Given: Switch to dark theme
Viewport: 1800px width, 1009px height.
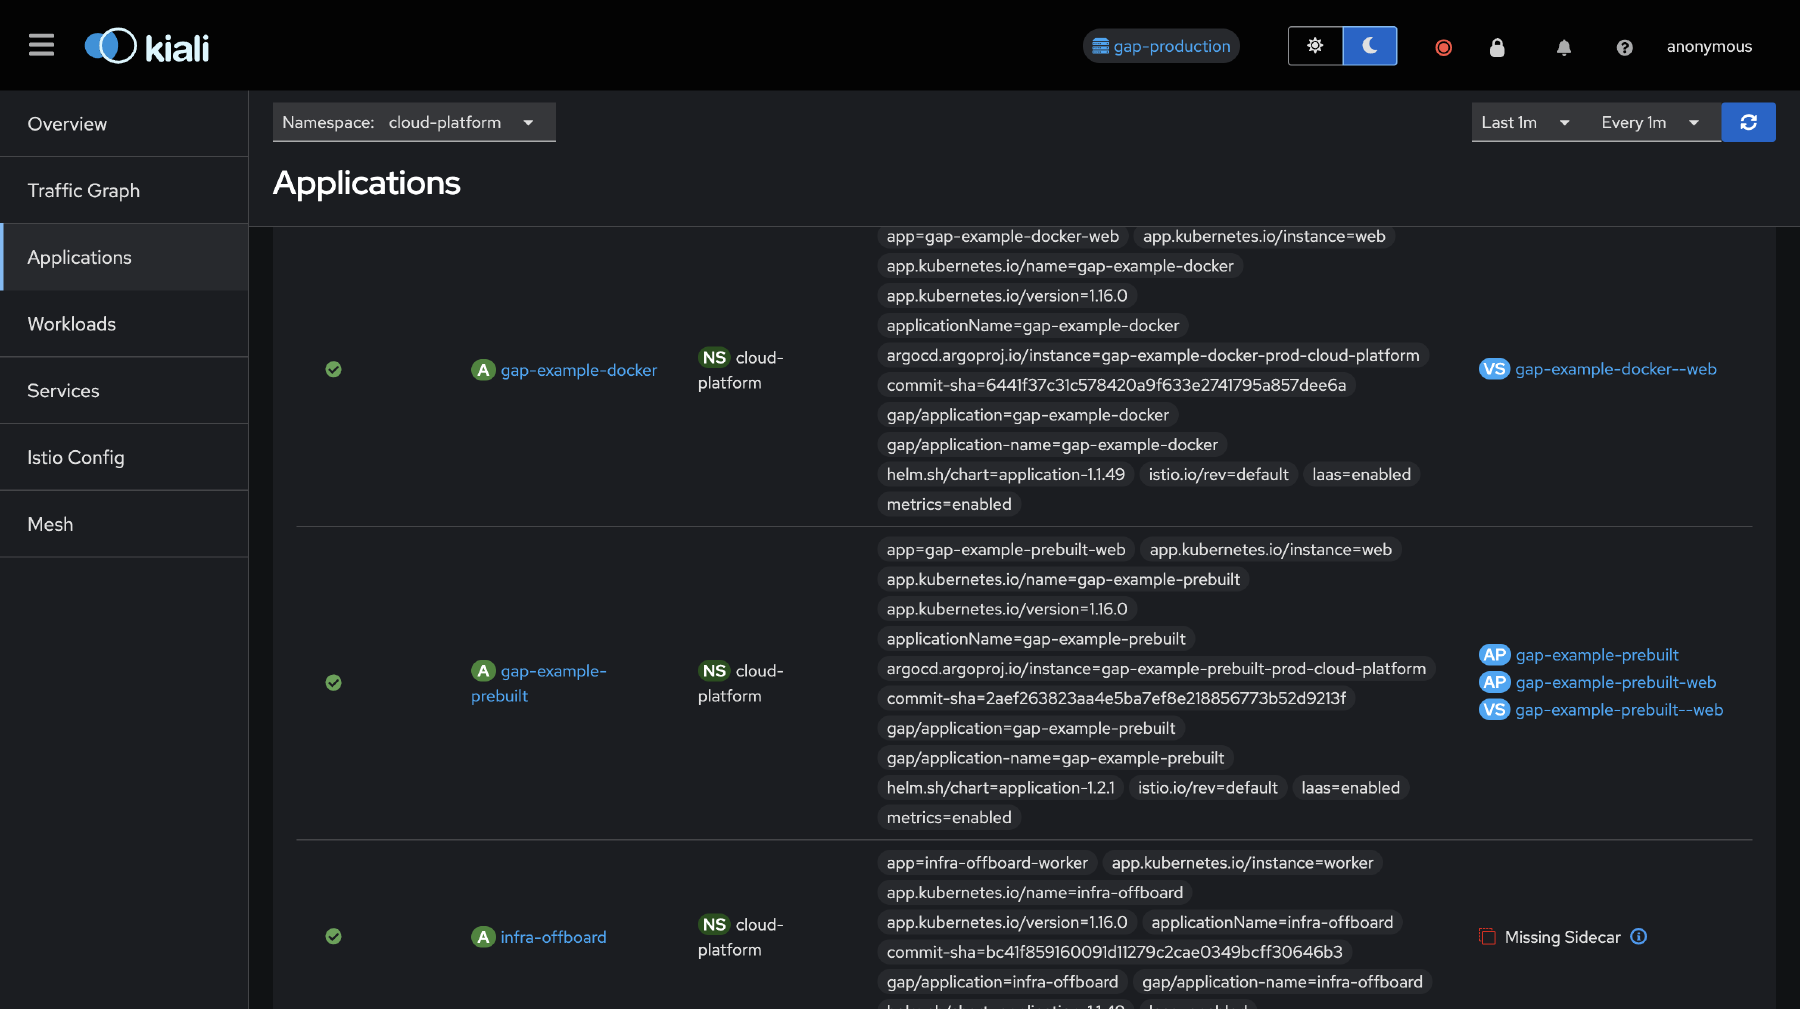Looking at the screenshot, I should pyautogui.click(x=1370, y=46).
